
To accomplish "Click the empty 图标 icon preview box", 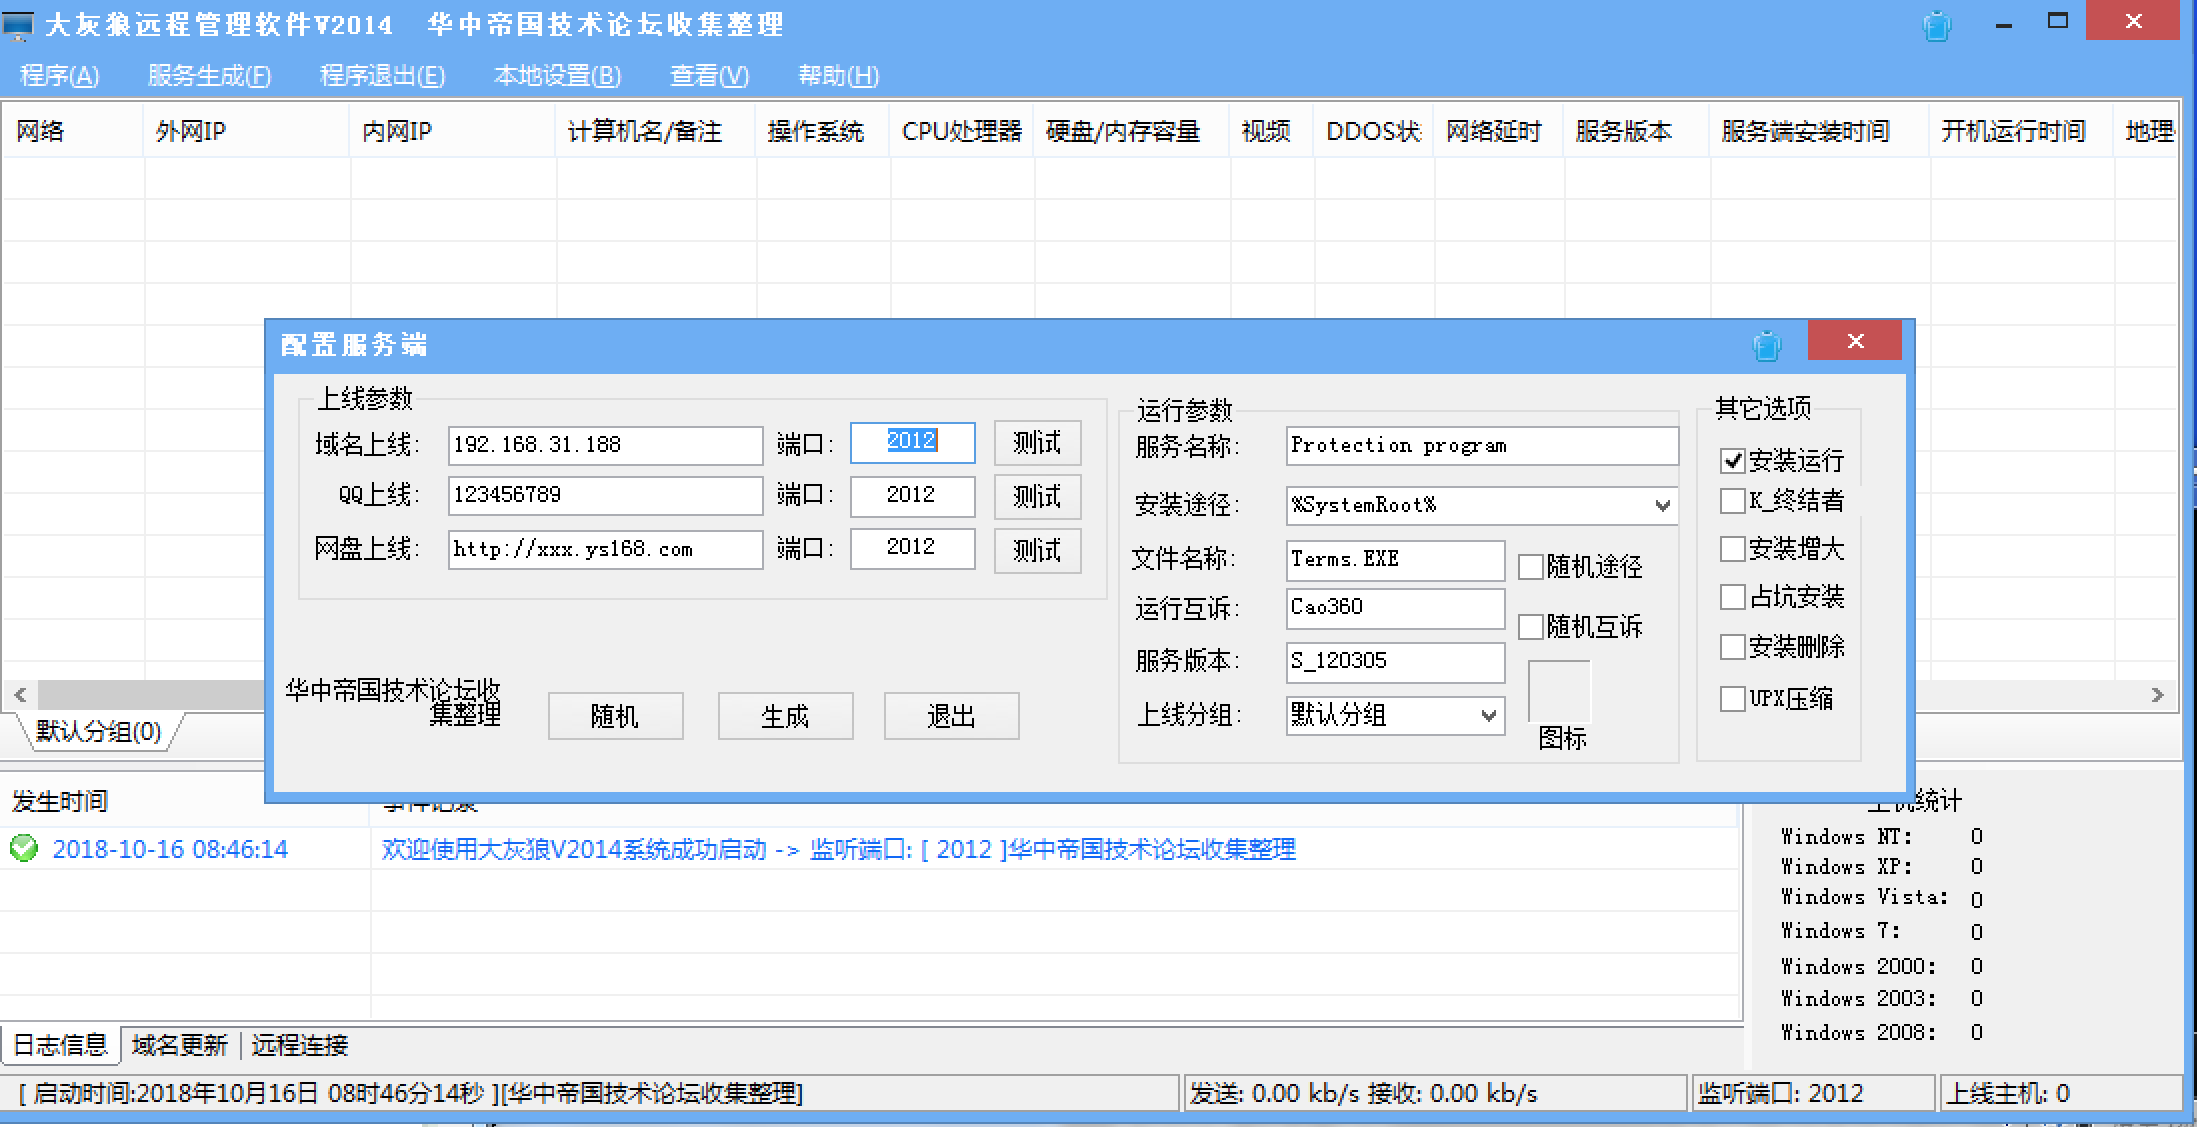I will 1558,691.
